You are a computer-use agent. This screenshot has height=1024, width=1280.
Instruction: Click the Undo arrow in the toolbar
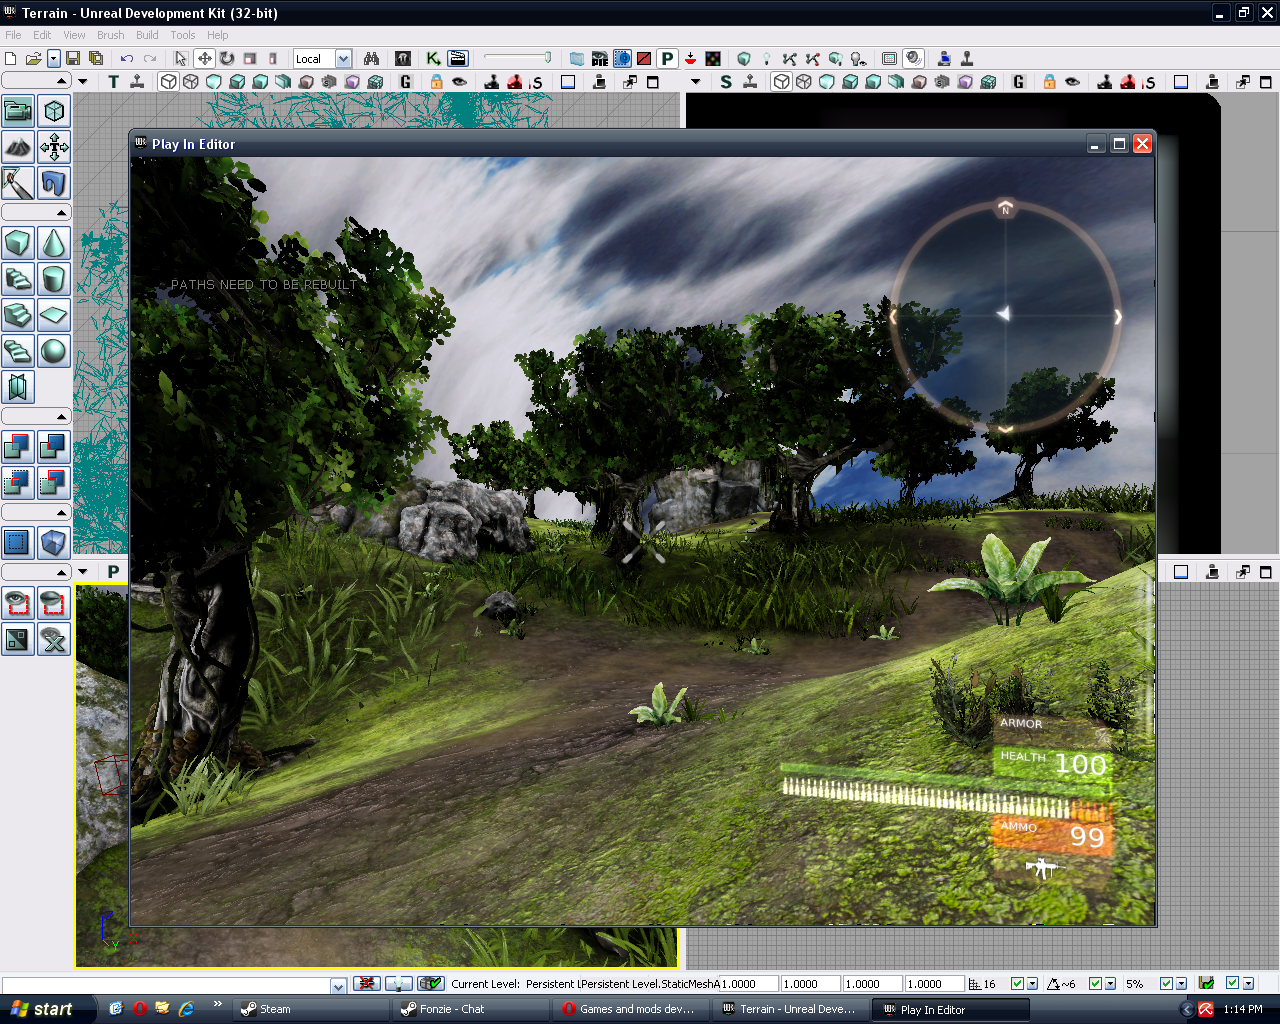[x=127, y=59]
